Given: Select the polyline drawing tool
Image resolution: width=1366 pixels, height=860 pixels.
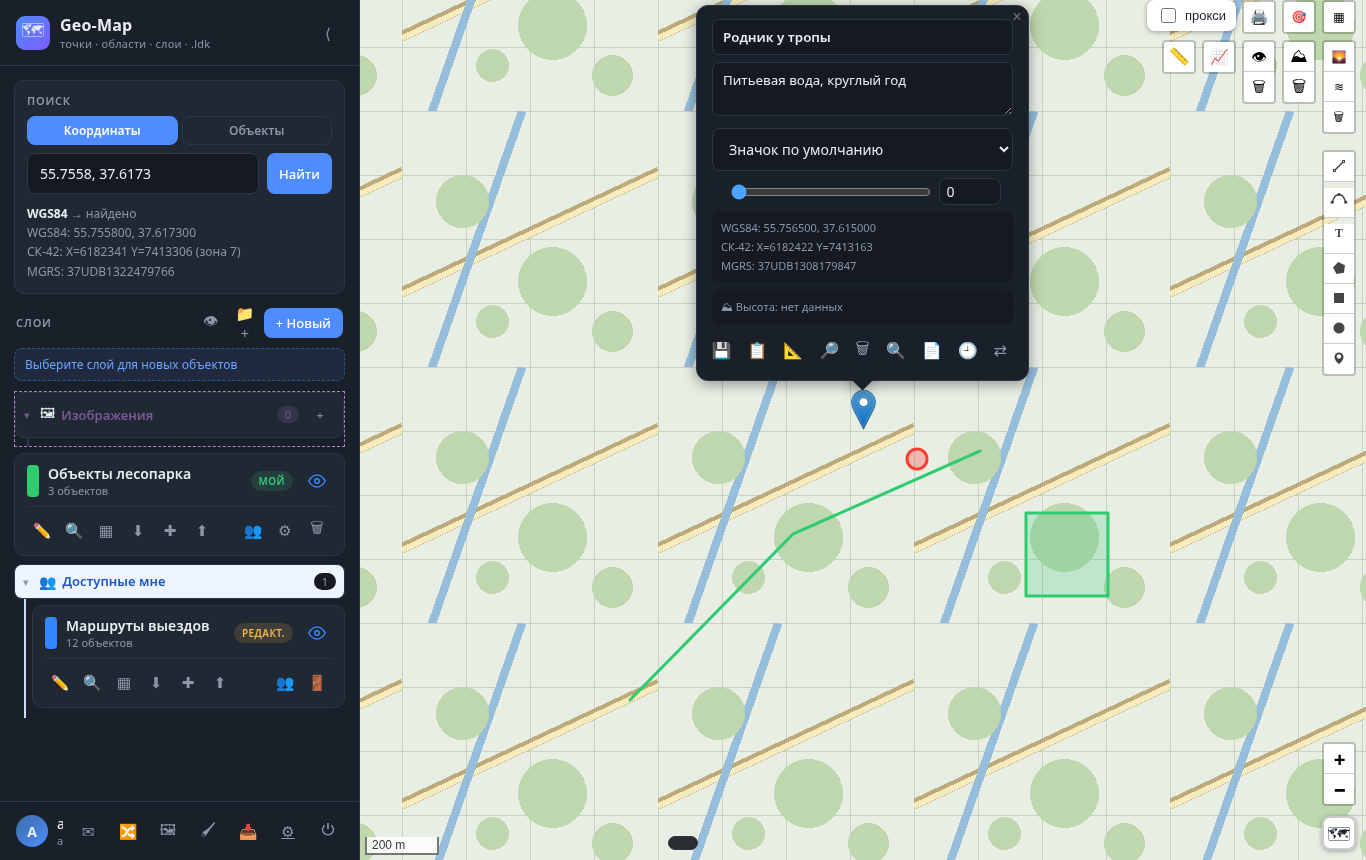Looking at the screenshot, I should (x=1339, y=167).
